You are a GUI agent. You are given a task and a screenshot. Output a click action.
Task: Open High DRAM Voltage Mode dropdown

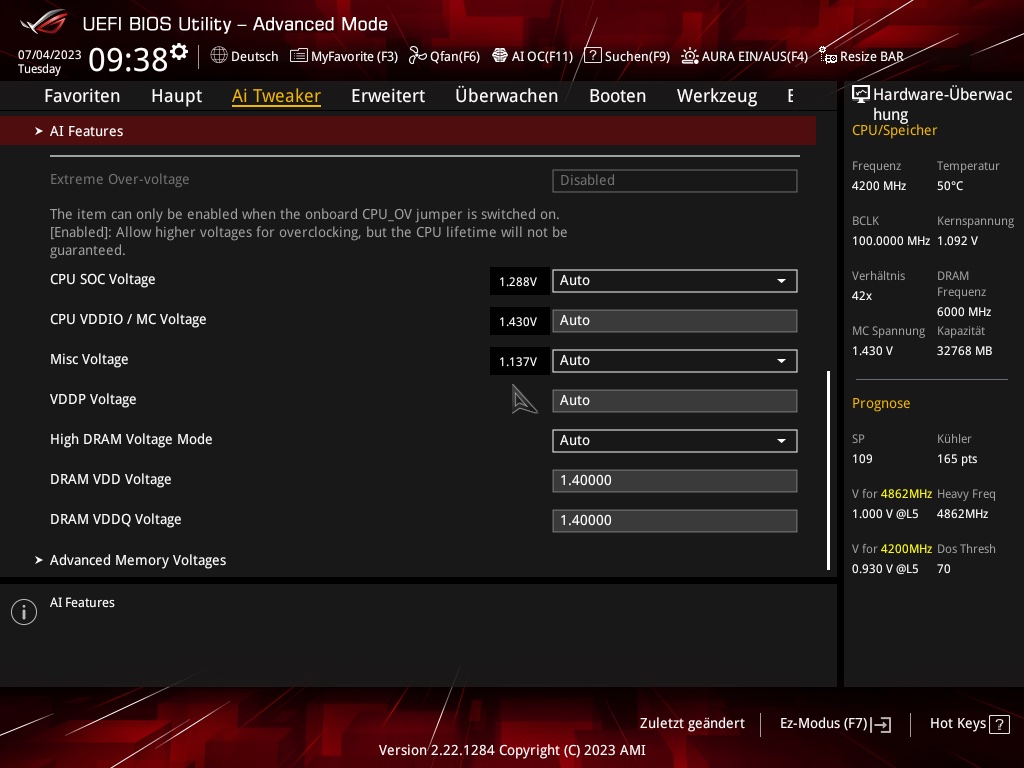pos(675,441)
